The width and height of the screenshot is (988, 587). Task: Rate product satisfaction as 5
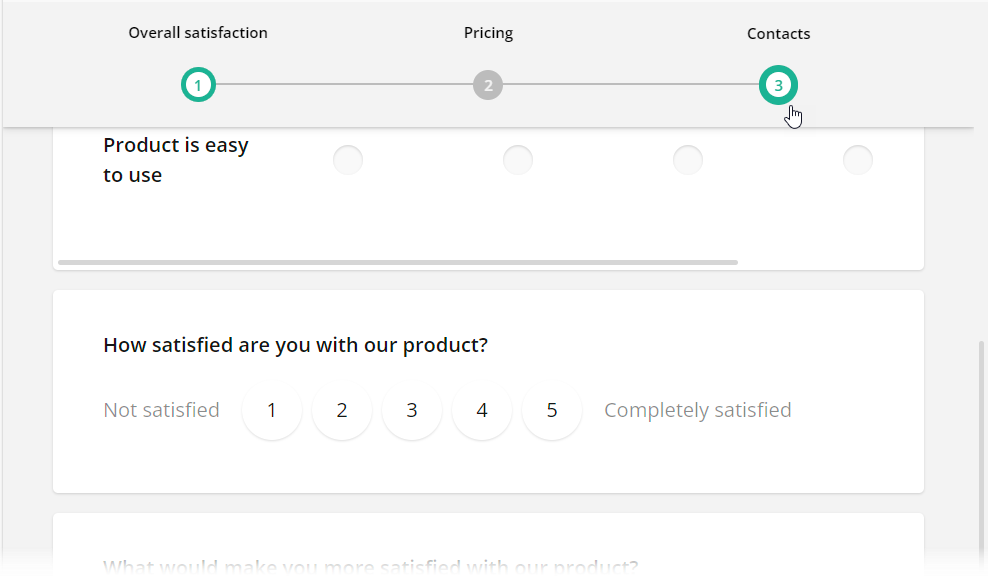[x=551, y=410]
